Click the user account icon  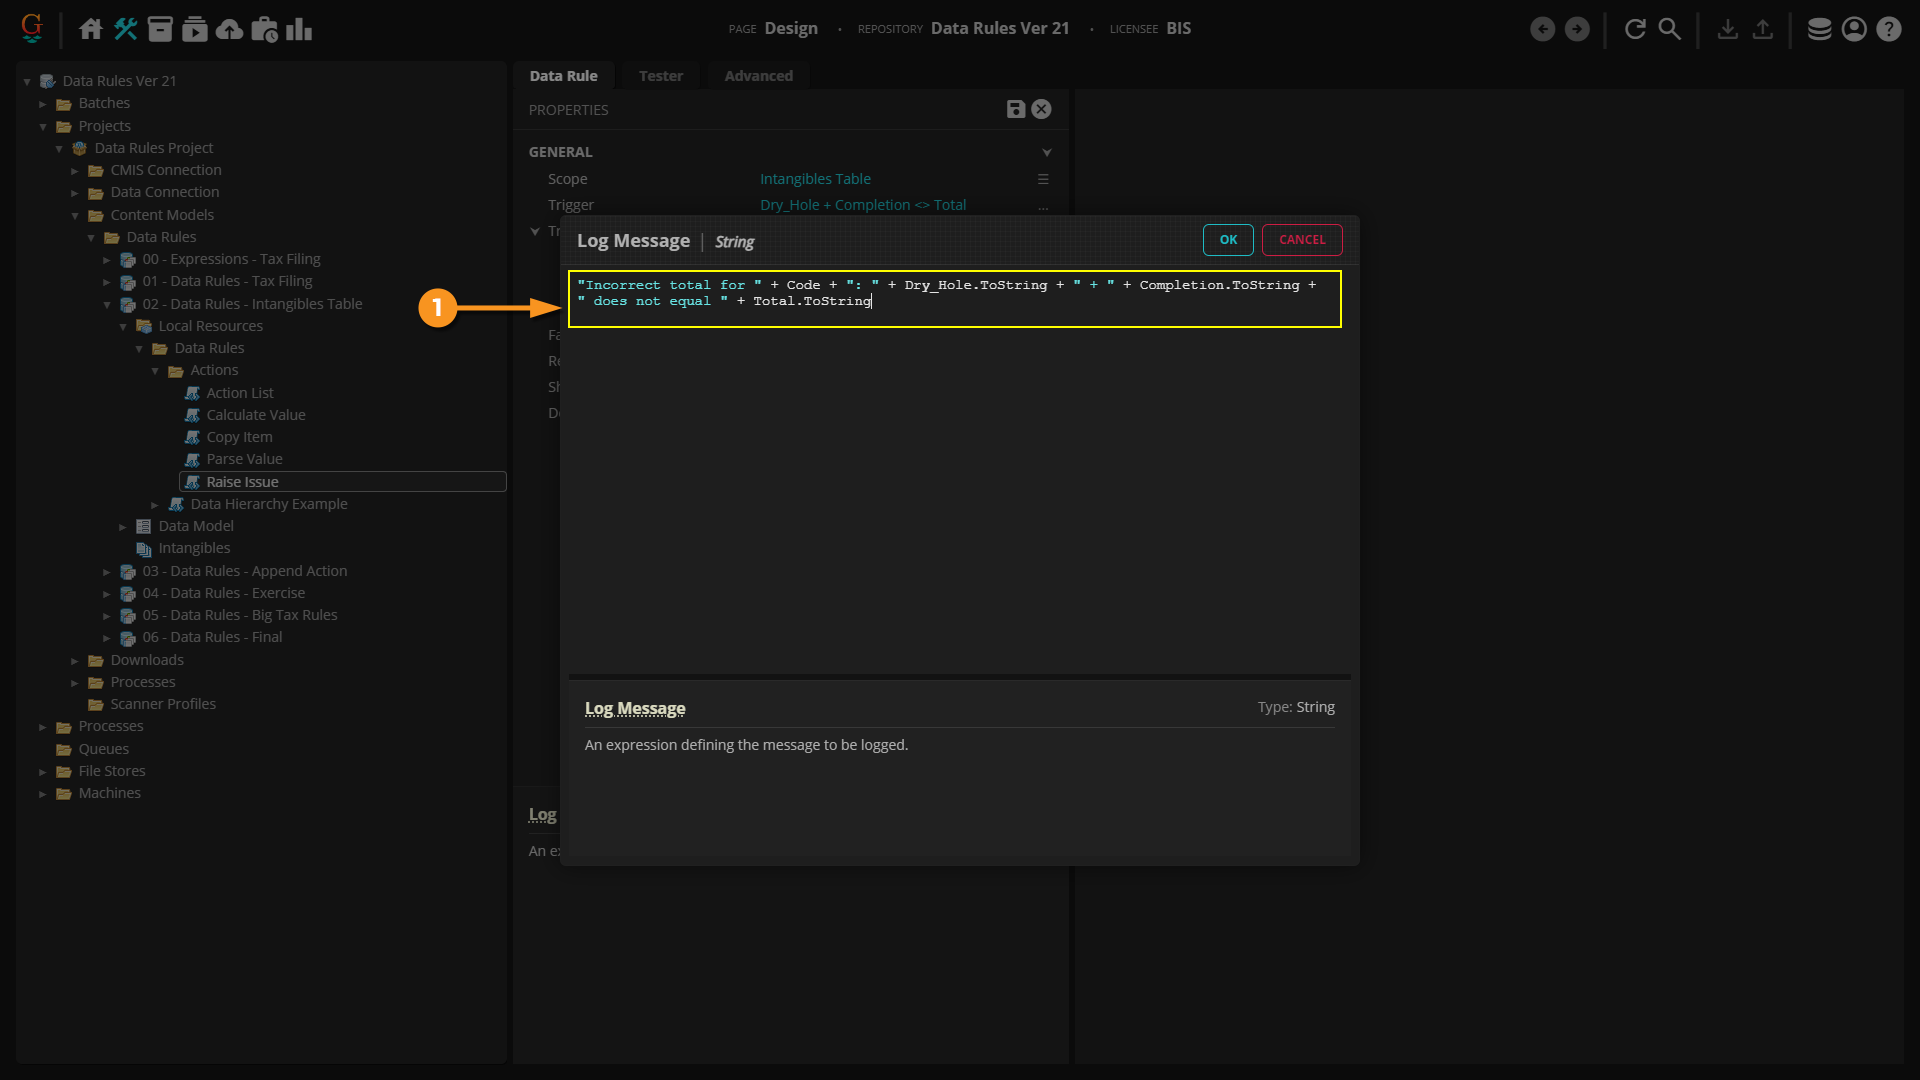tap(1854, 29)
